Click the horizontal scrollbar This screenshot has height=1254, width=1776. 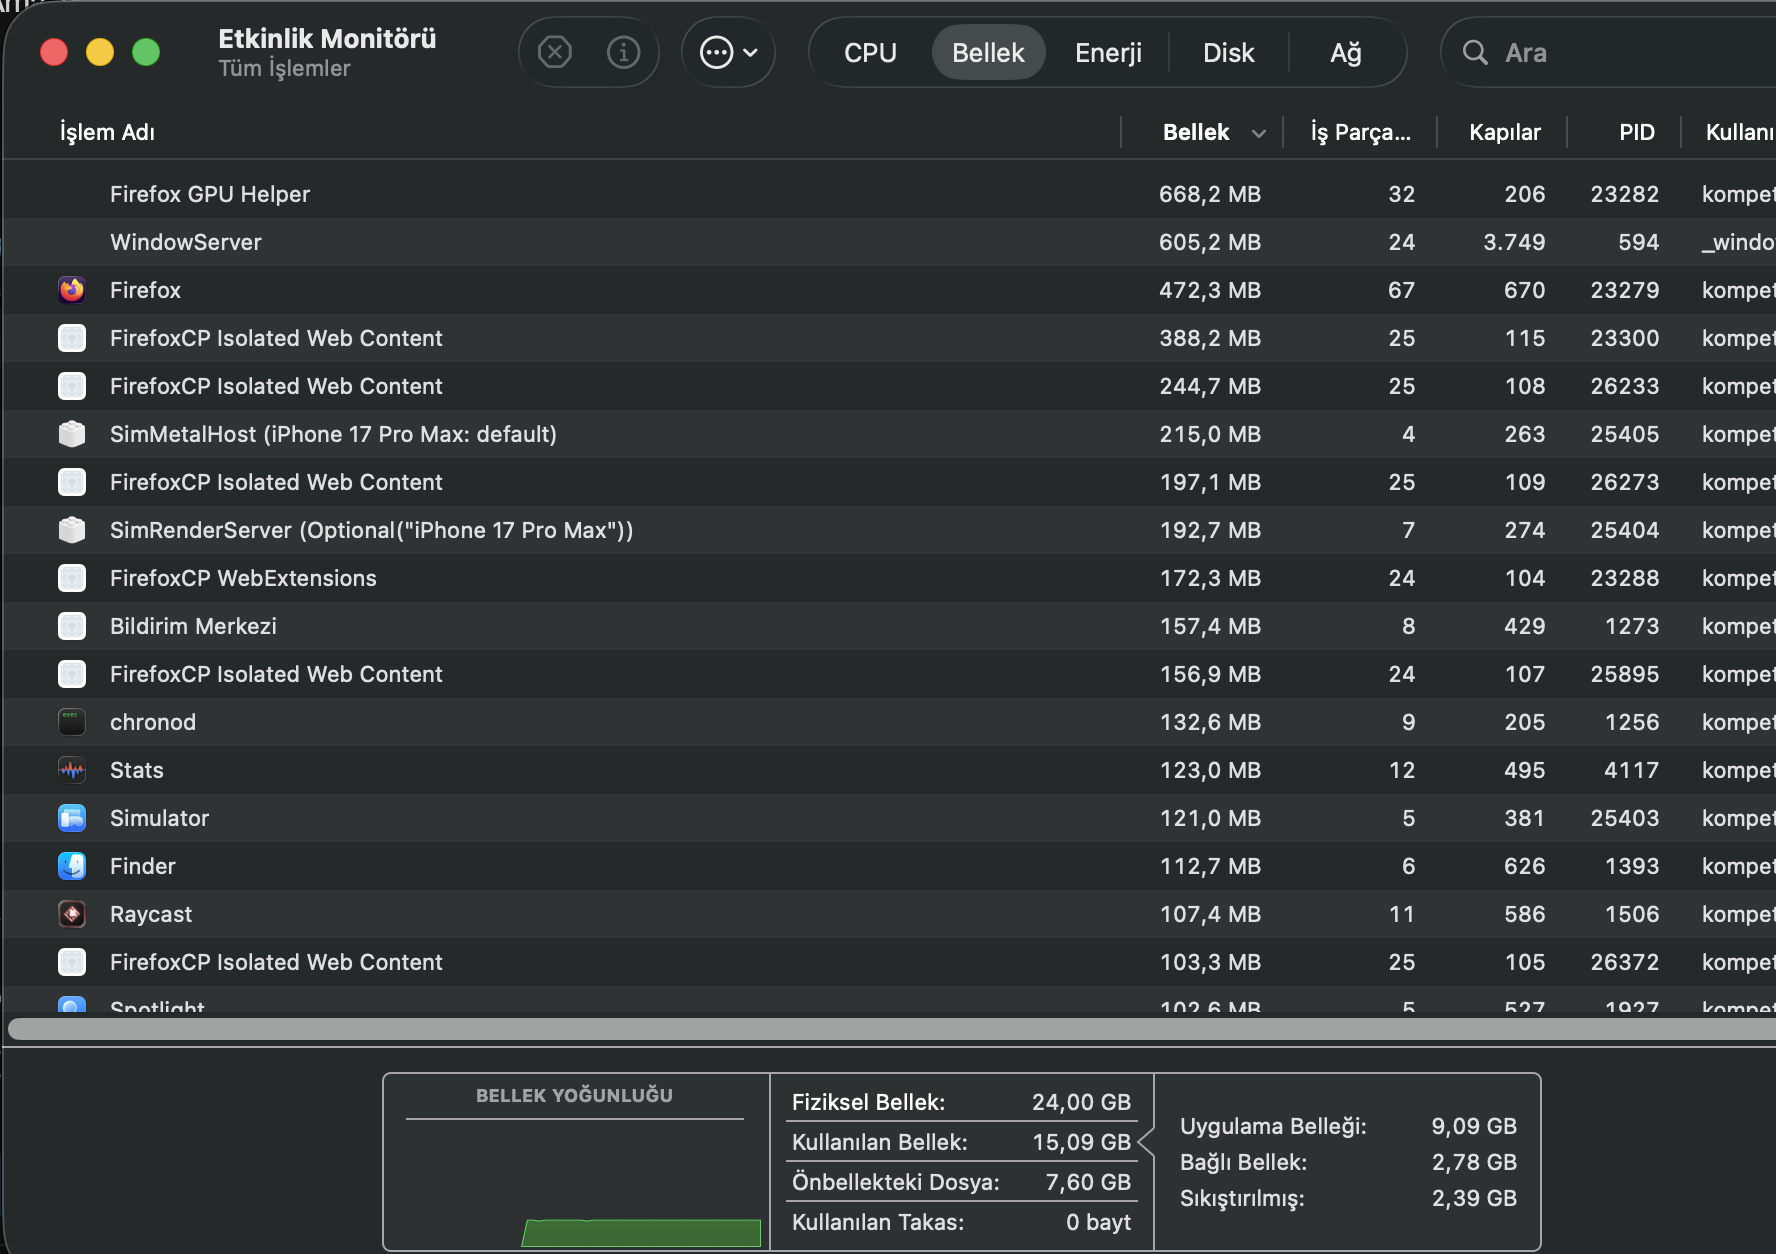coord(892,1028)
